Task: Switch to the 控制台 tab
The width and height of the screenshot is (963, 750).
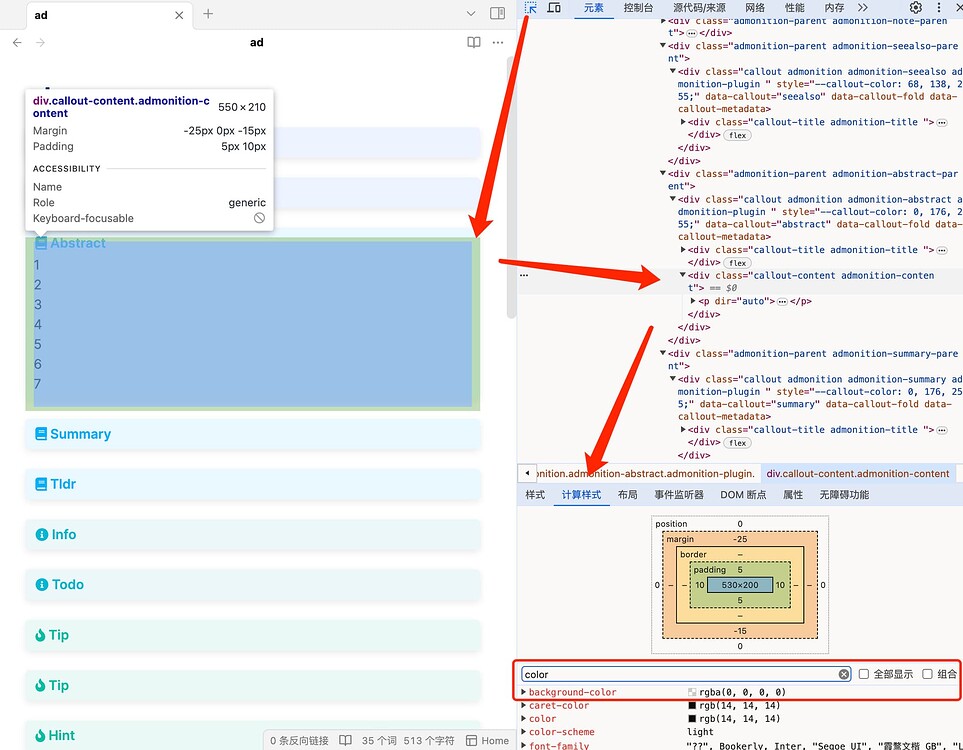Action: 638,8
